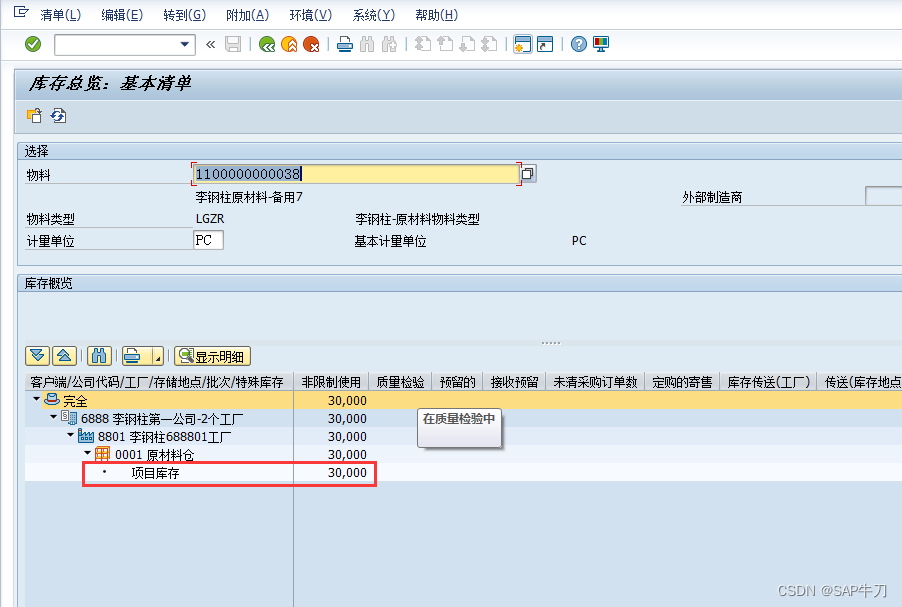902x607 pixels.
Task: Collapse the command field with double-chevron
Action: (x=211, y=44)
